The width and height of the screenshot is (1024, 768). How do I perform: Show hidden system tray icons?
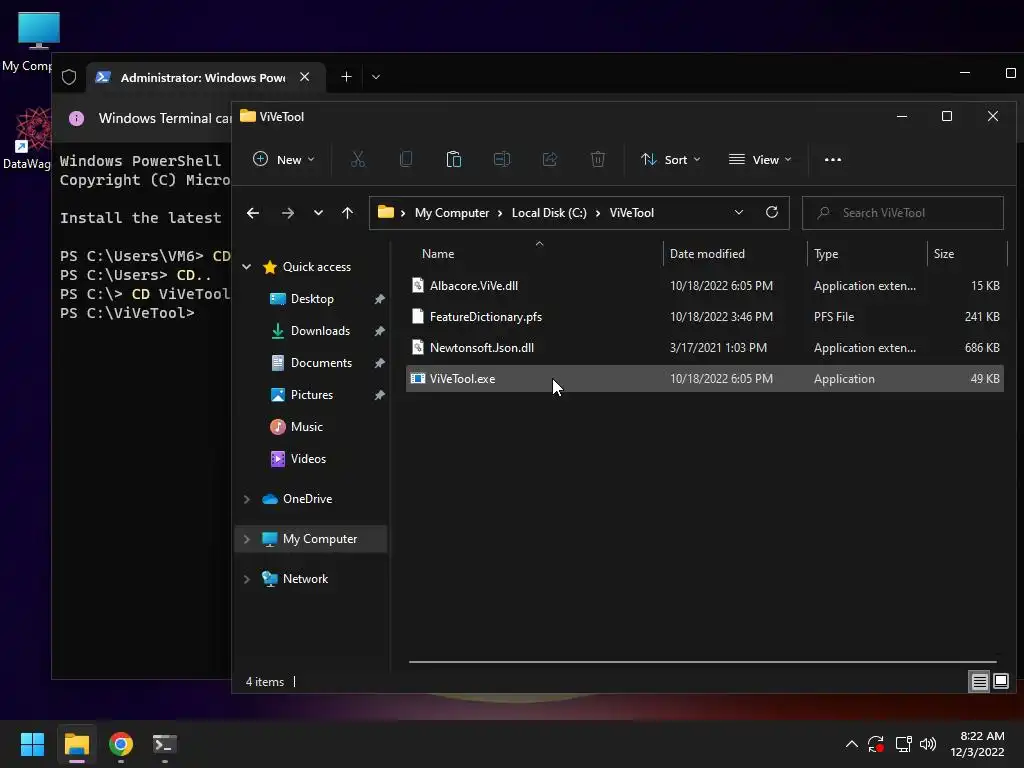click(852, 744)
